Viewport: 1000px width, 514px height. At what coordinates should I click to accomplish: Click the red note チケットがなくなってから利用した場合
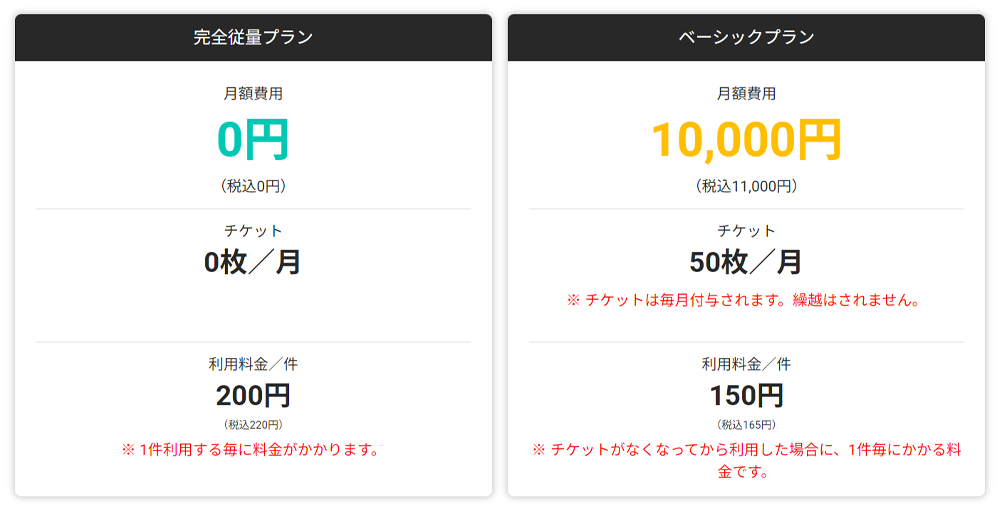tap(746, 460)
